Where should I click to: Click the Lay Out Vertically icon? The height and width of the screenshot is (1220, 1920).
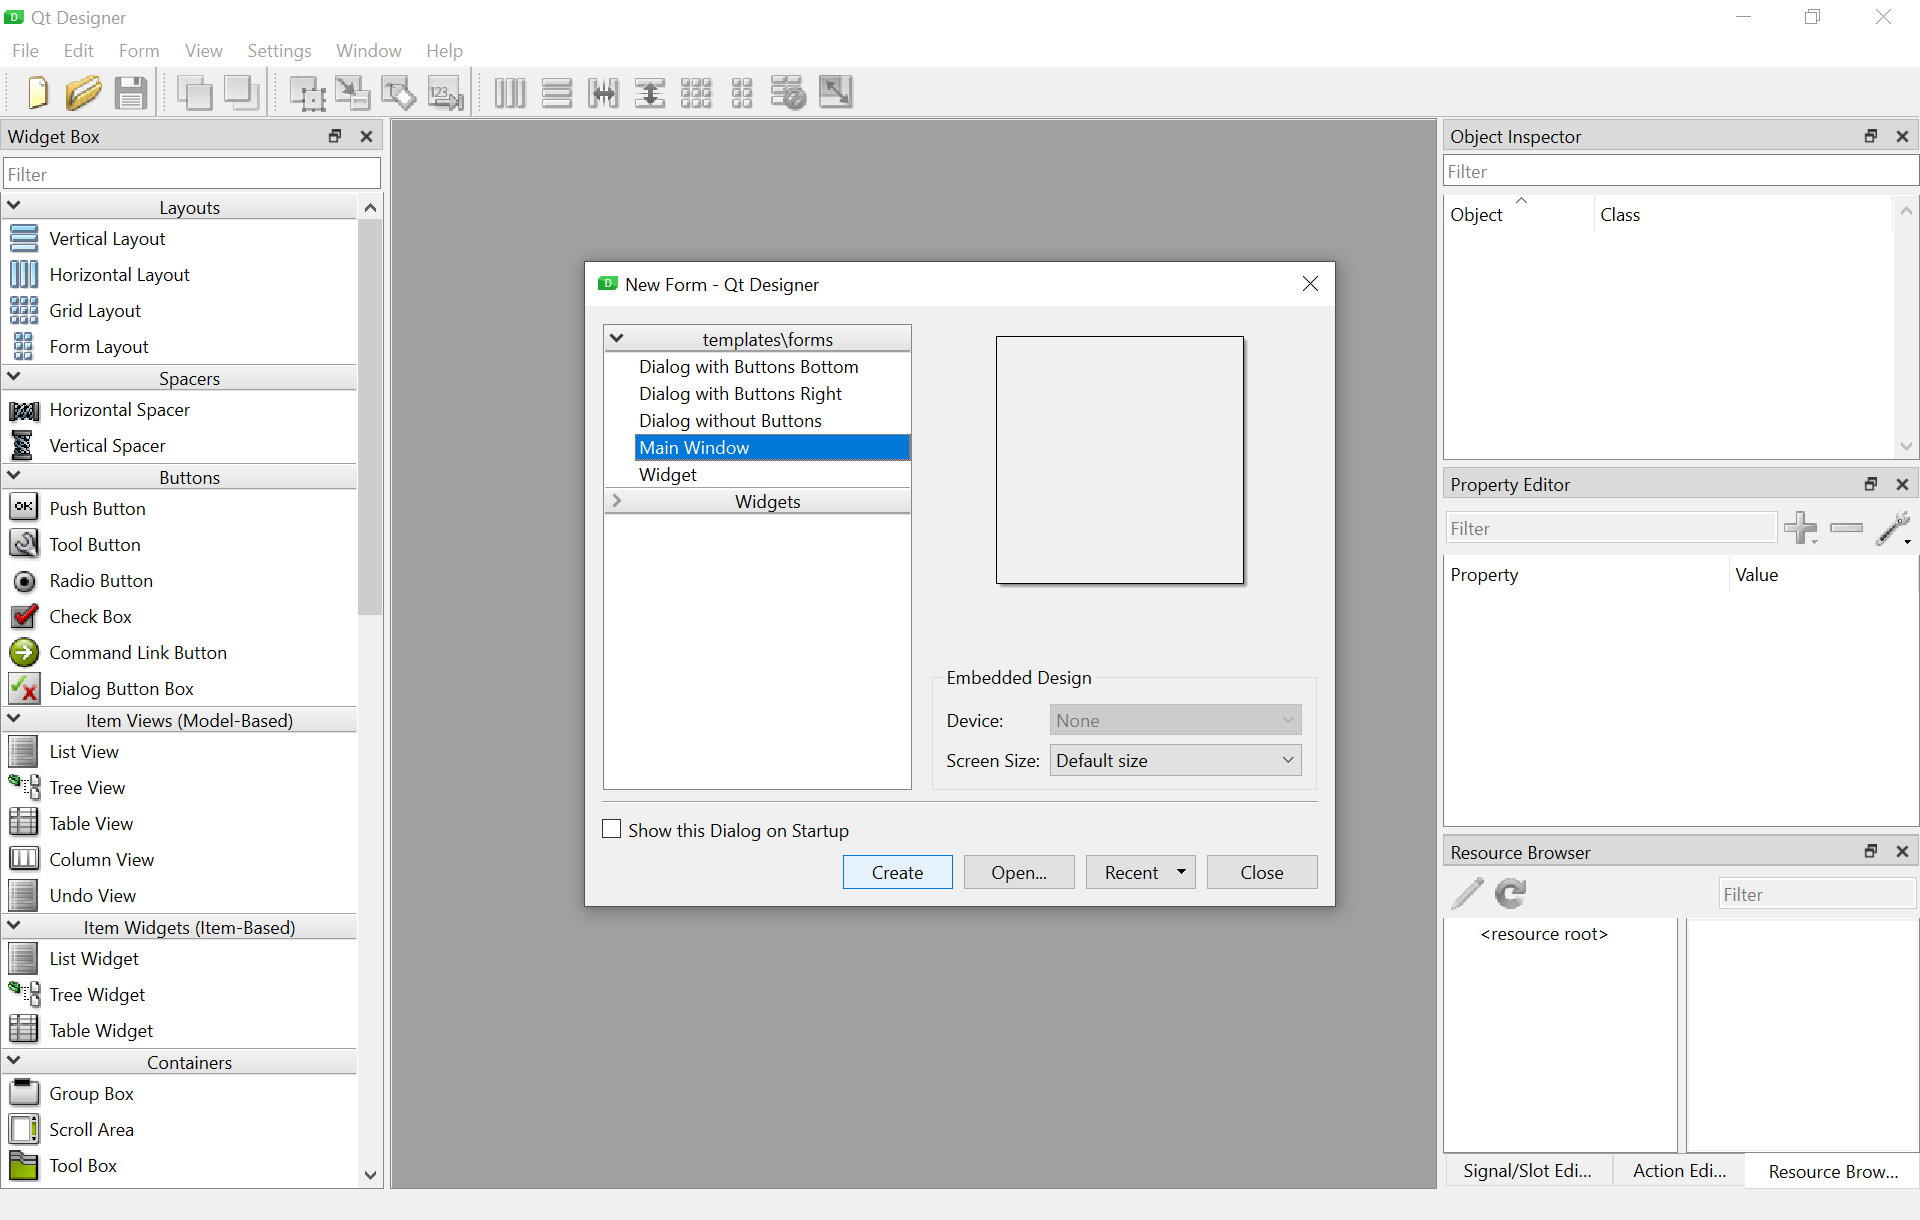(x=556, y=92)
